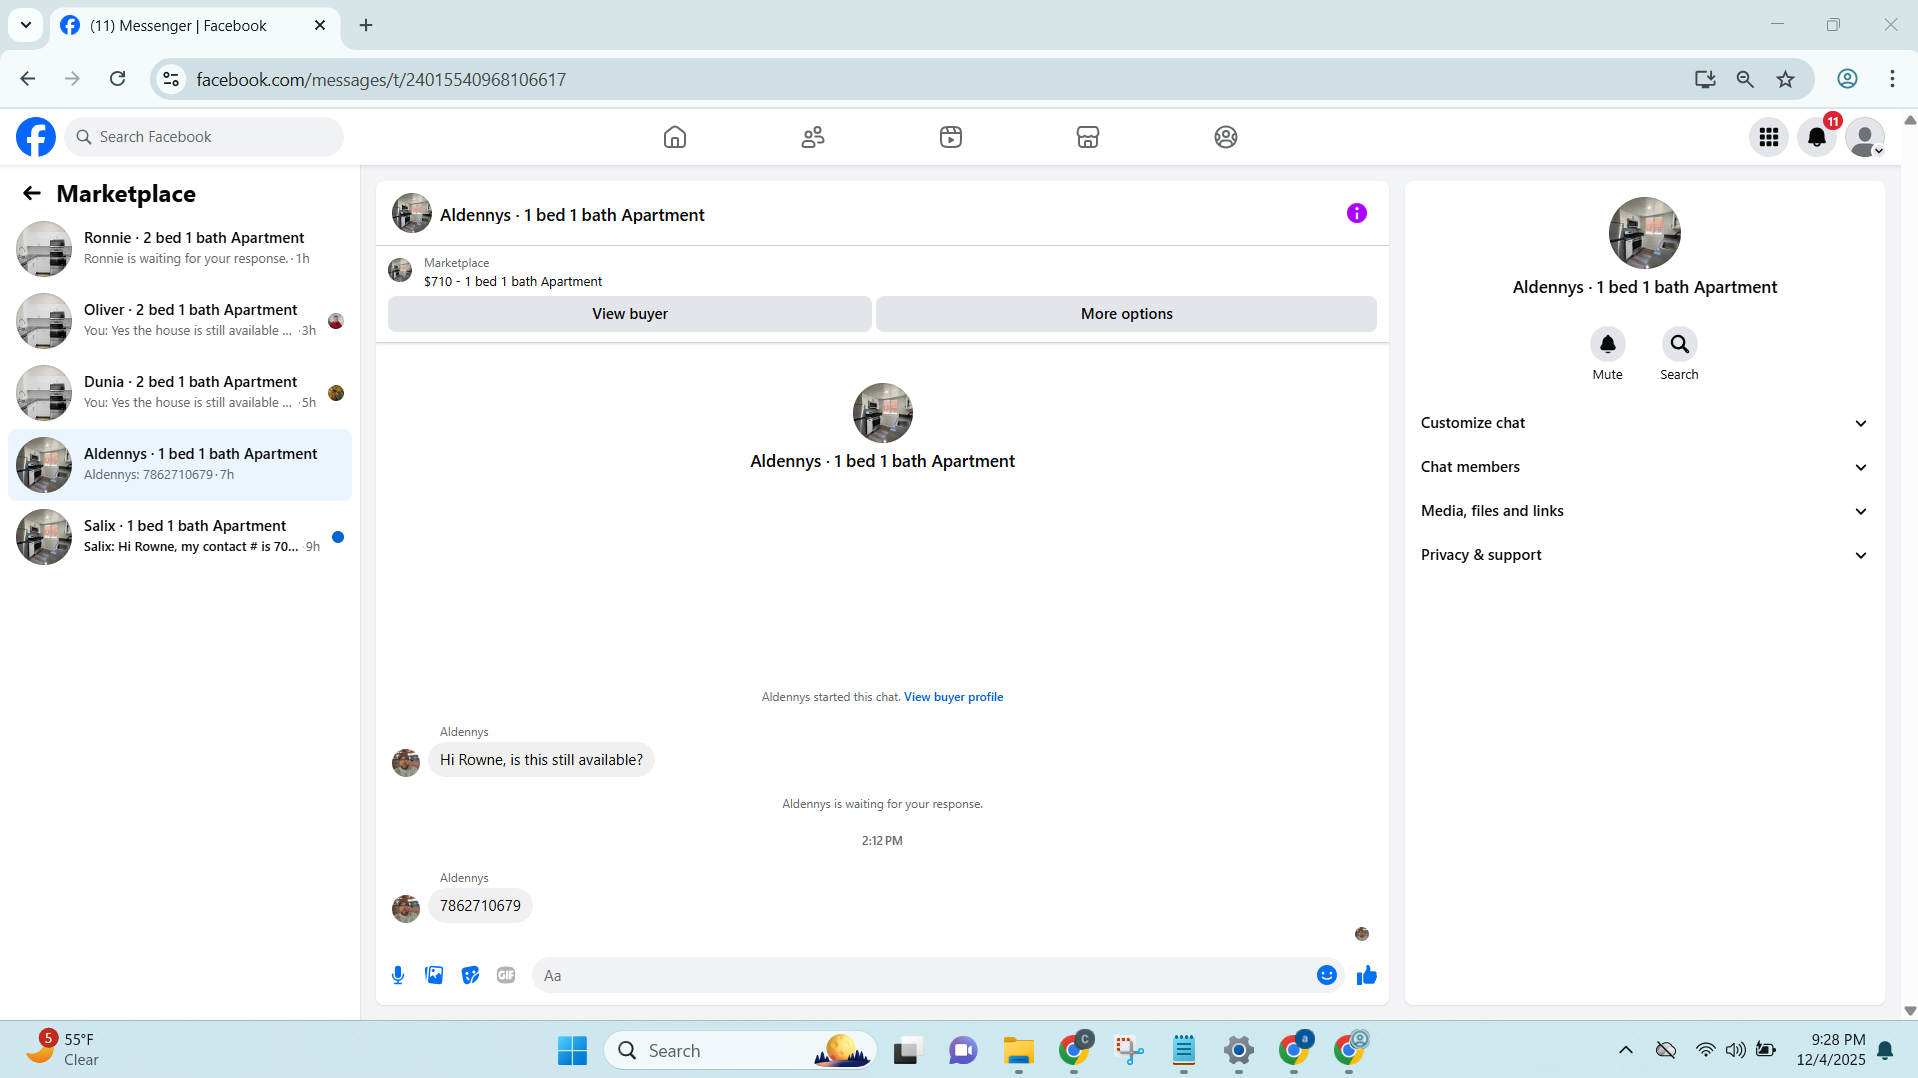The width and height of the screenshot is (1918, 1078).
Task: Open the Groups icon in top navigation
Action: tap(1226, 137)
